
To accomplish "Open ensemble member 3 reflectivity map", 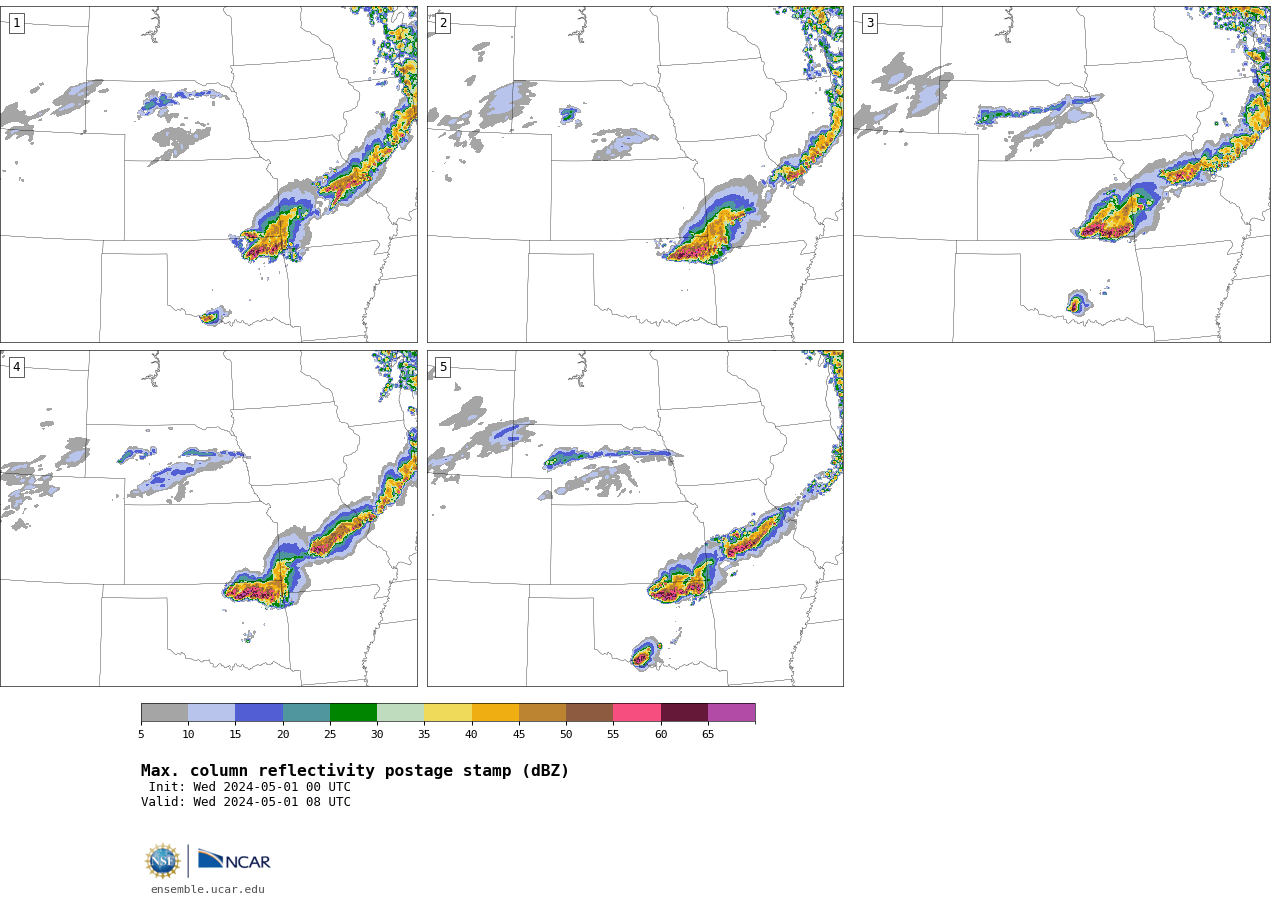I will point(1062,174).
